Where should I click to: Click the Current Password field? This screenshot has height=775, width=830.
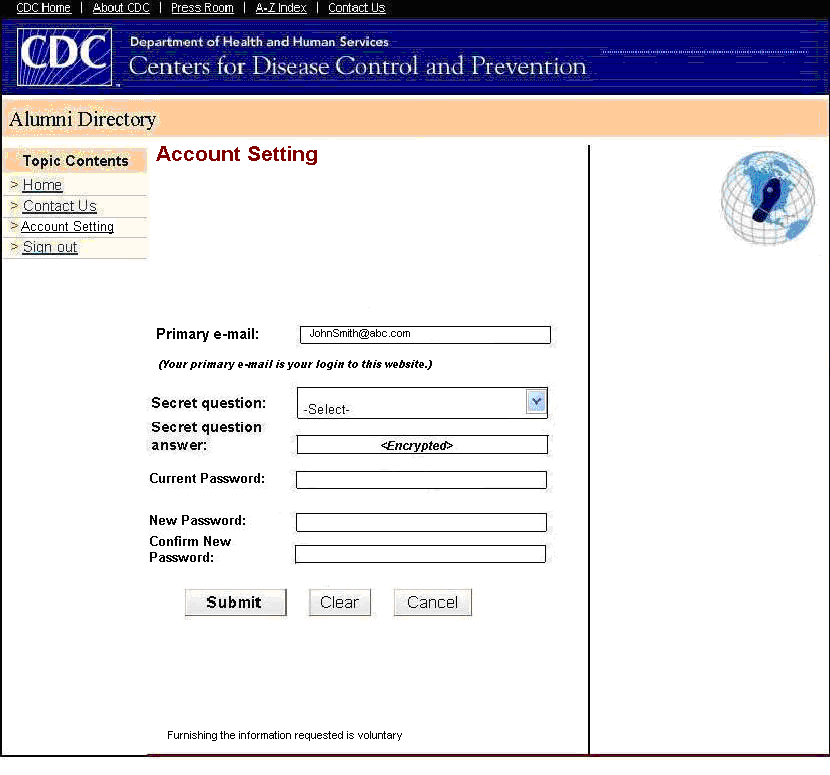421,480
